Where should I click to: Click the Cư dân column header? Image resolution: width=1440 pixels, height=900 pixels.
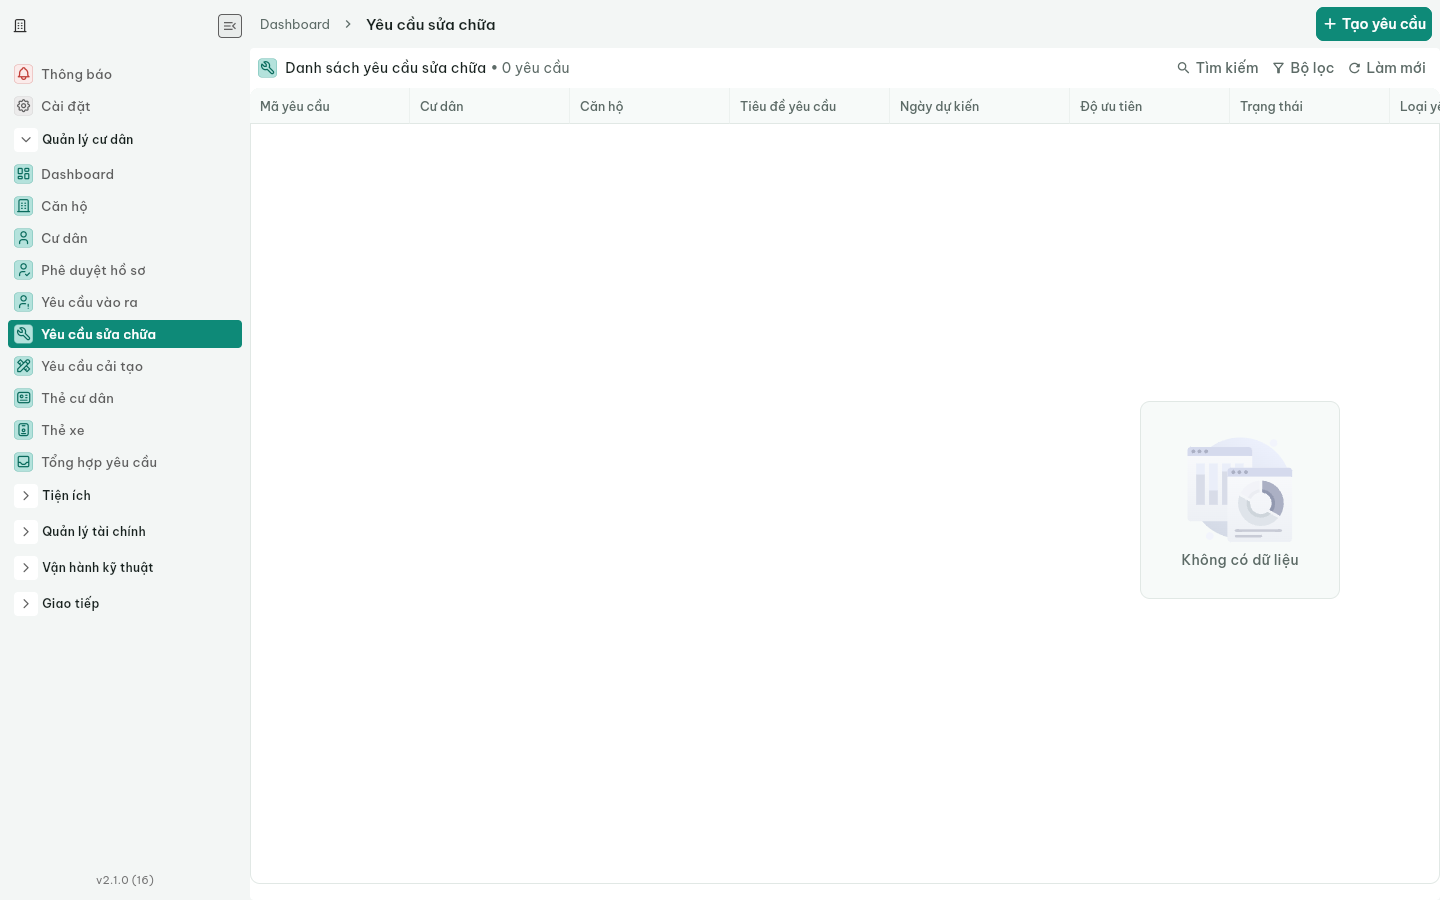click(x=490, y=106)
